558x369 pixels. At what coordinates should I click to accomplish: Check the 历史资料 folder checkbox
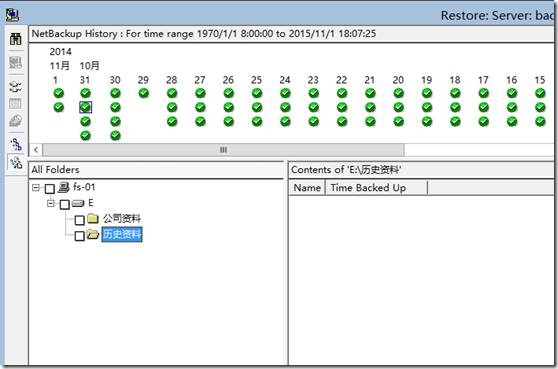tap(80, 236)
